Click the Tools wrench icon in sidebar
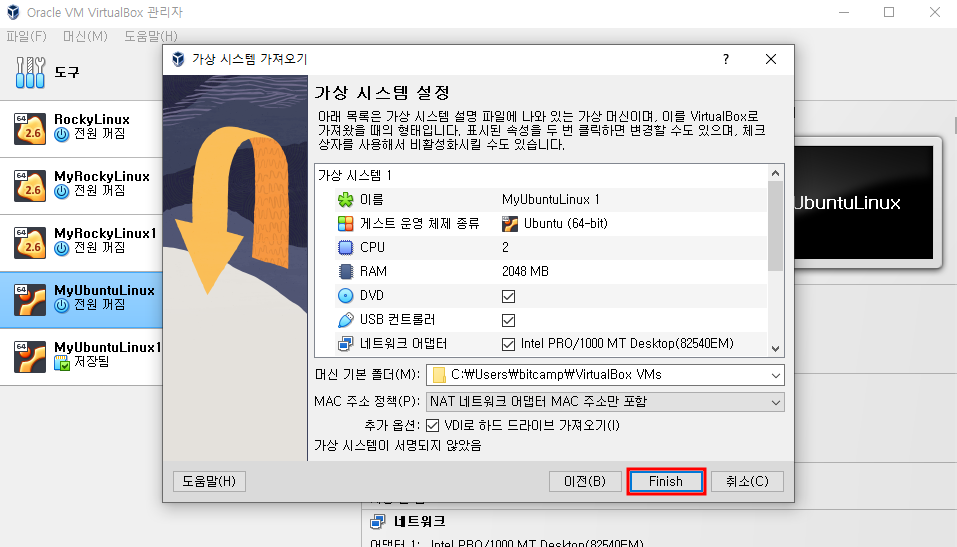 coord(31,72)
